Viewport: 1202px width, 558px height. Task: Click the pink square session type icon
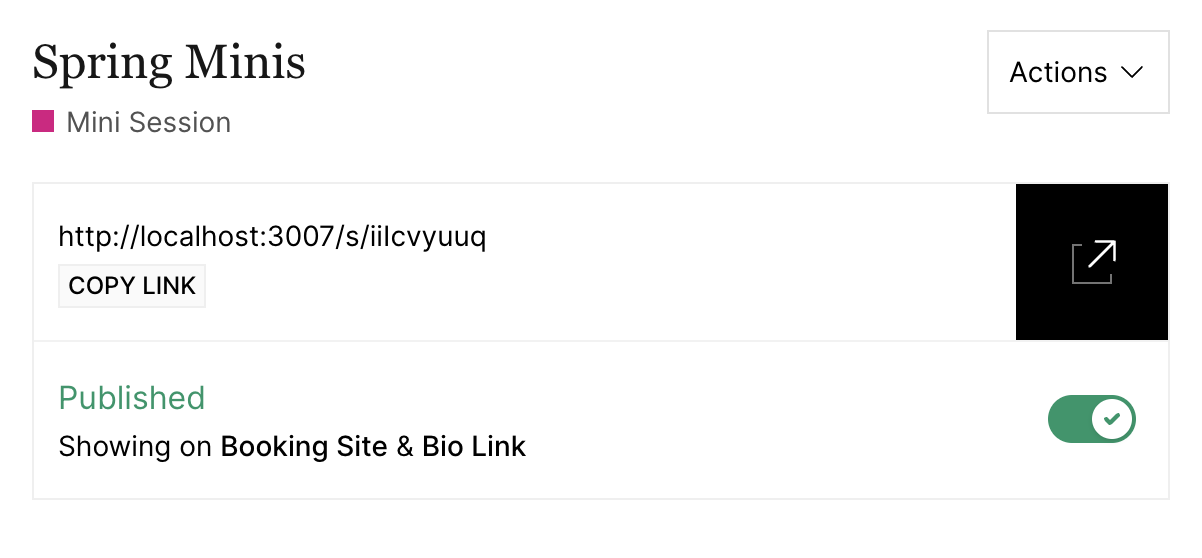coord(43,122)
